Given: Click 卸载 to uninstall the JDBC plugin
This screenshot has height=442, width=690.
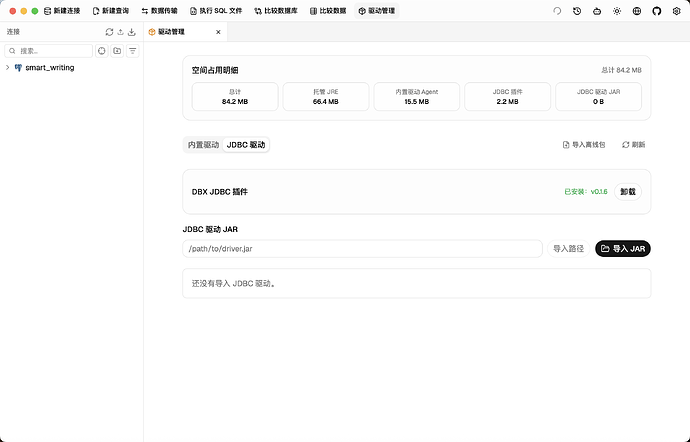Looking at the screenshot, I should click(x=628, y=192).
